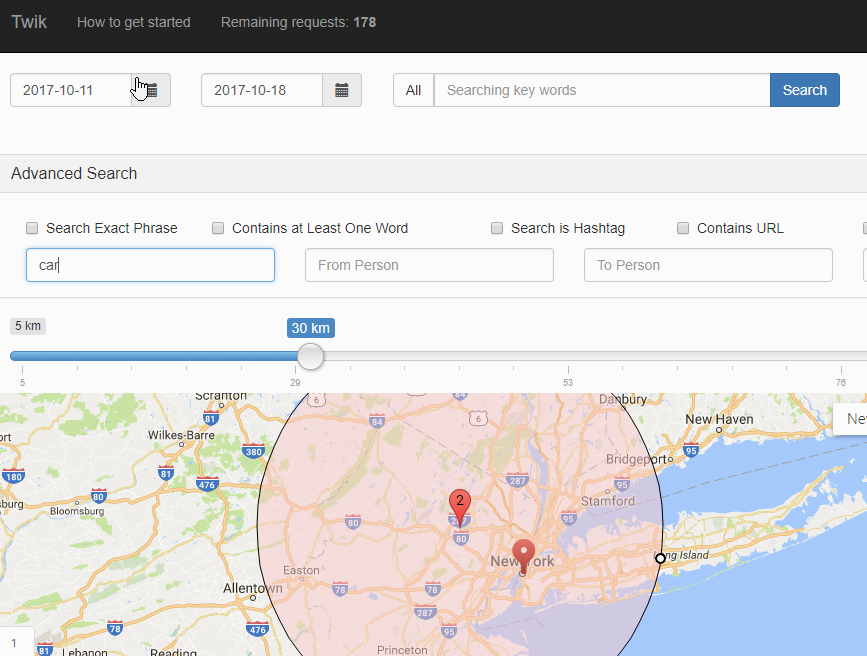Focus the end date field 2017-10-18
Viewport: 867px width, 656px height.
tap(262, 90)
